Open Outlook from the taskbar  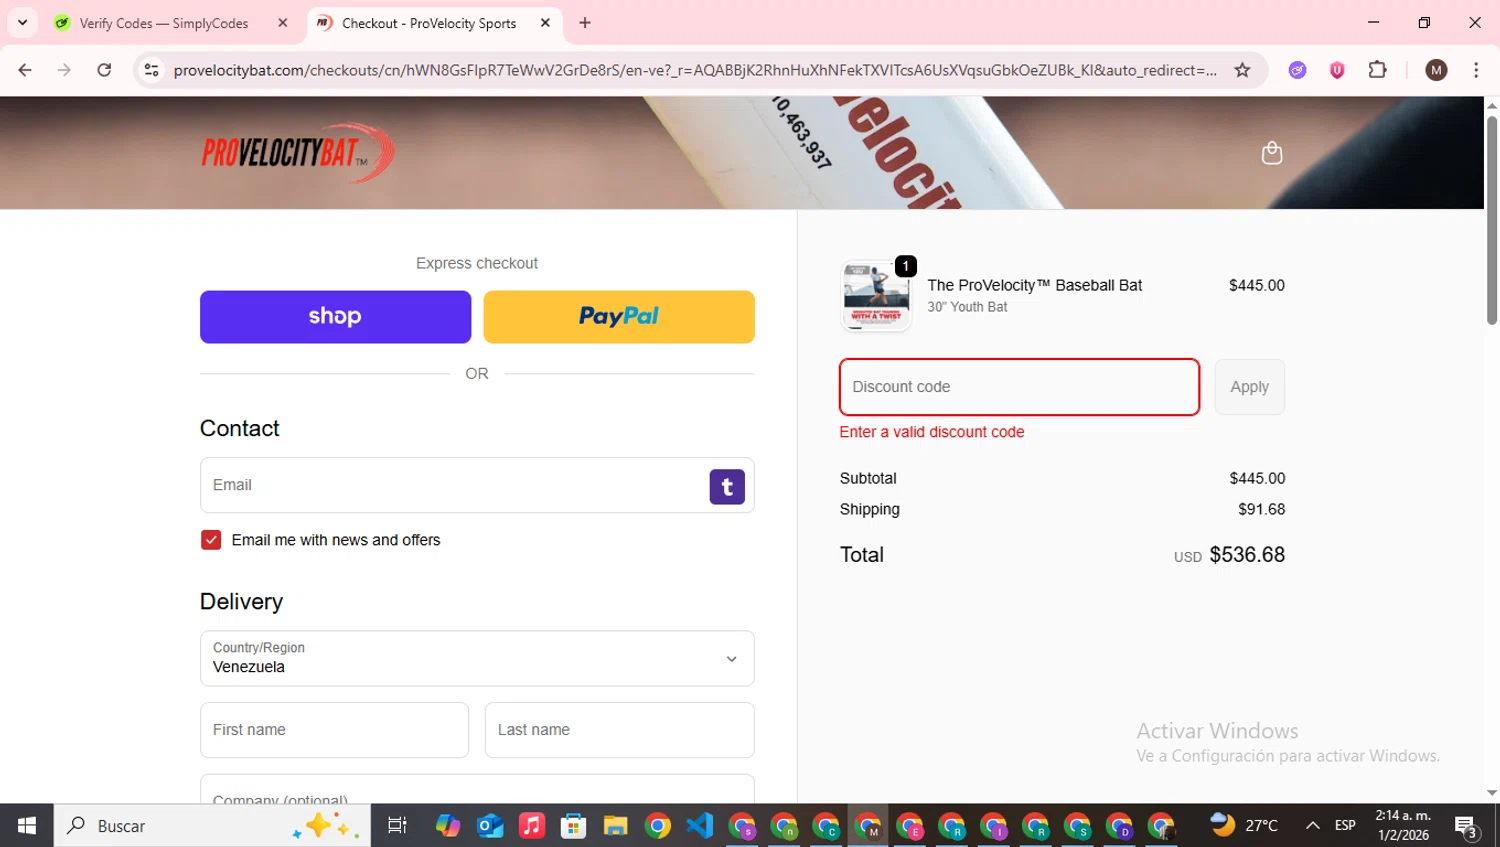click(x=490, y=826)
